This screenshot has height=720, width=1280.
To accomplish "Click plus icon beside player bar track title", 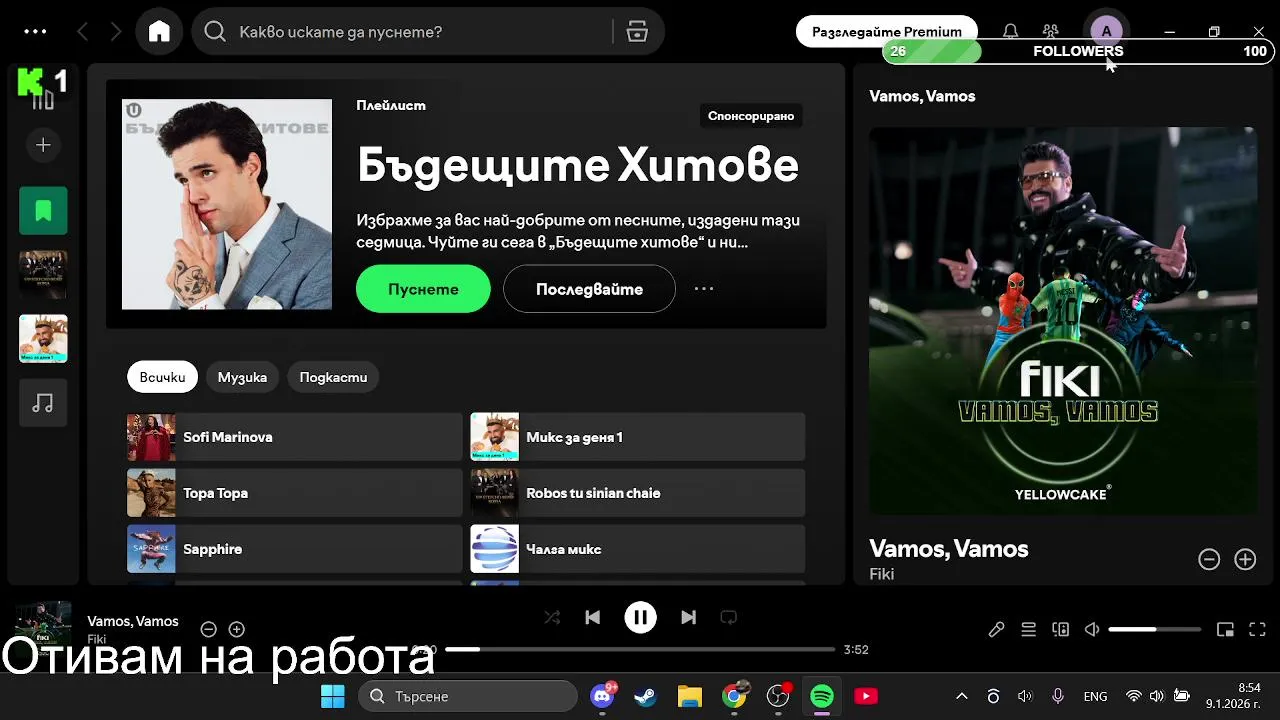I will [x=236, y=629].
